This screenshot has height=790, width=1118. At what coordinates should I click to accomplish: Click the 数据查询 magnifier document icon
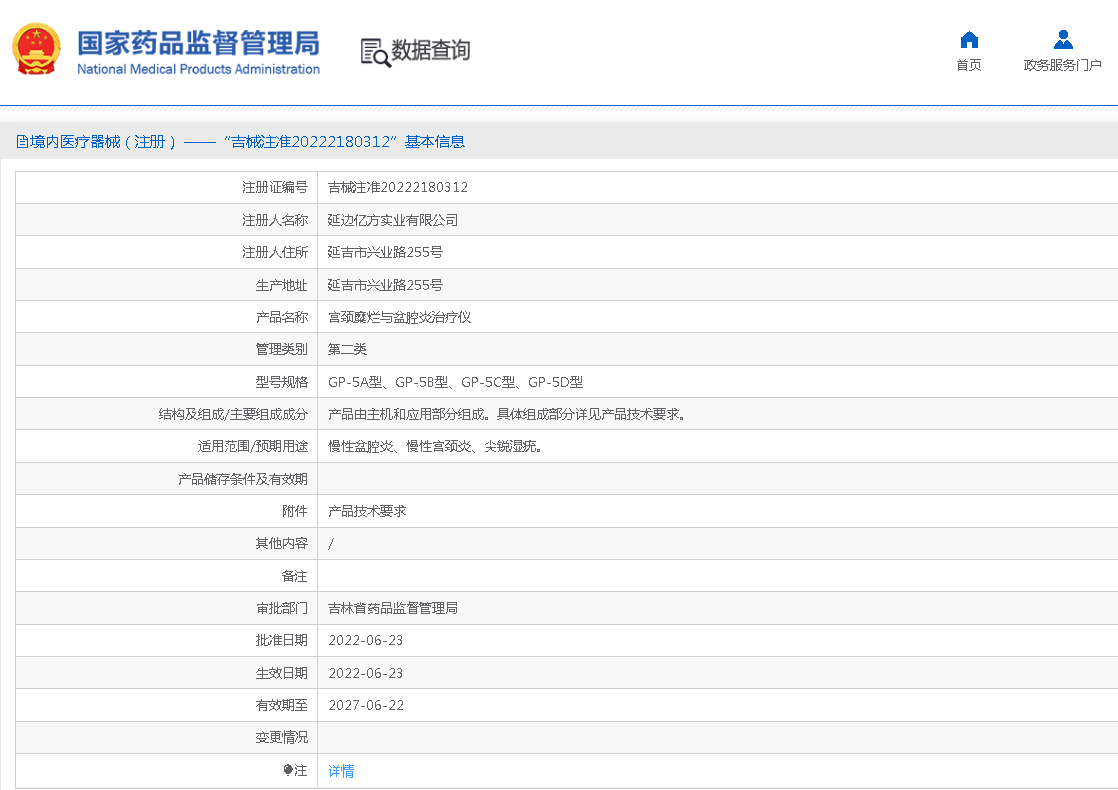(x=375, y=52)
